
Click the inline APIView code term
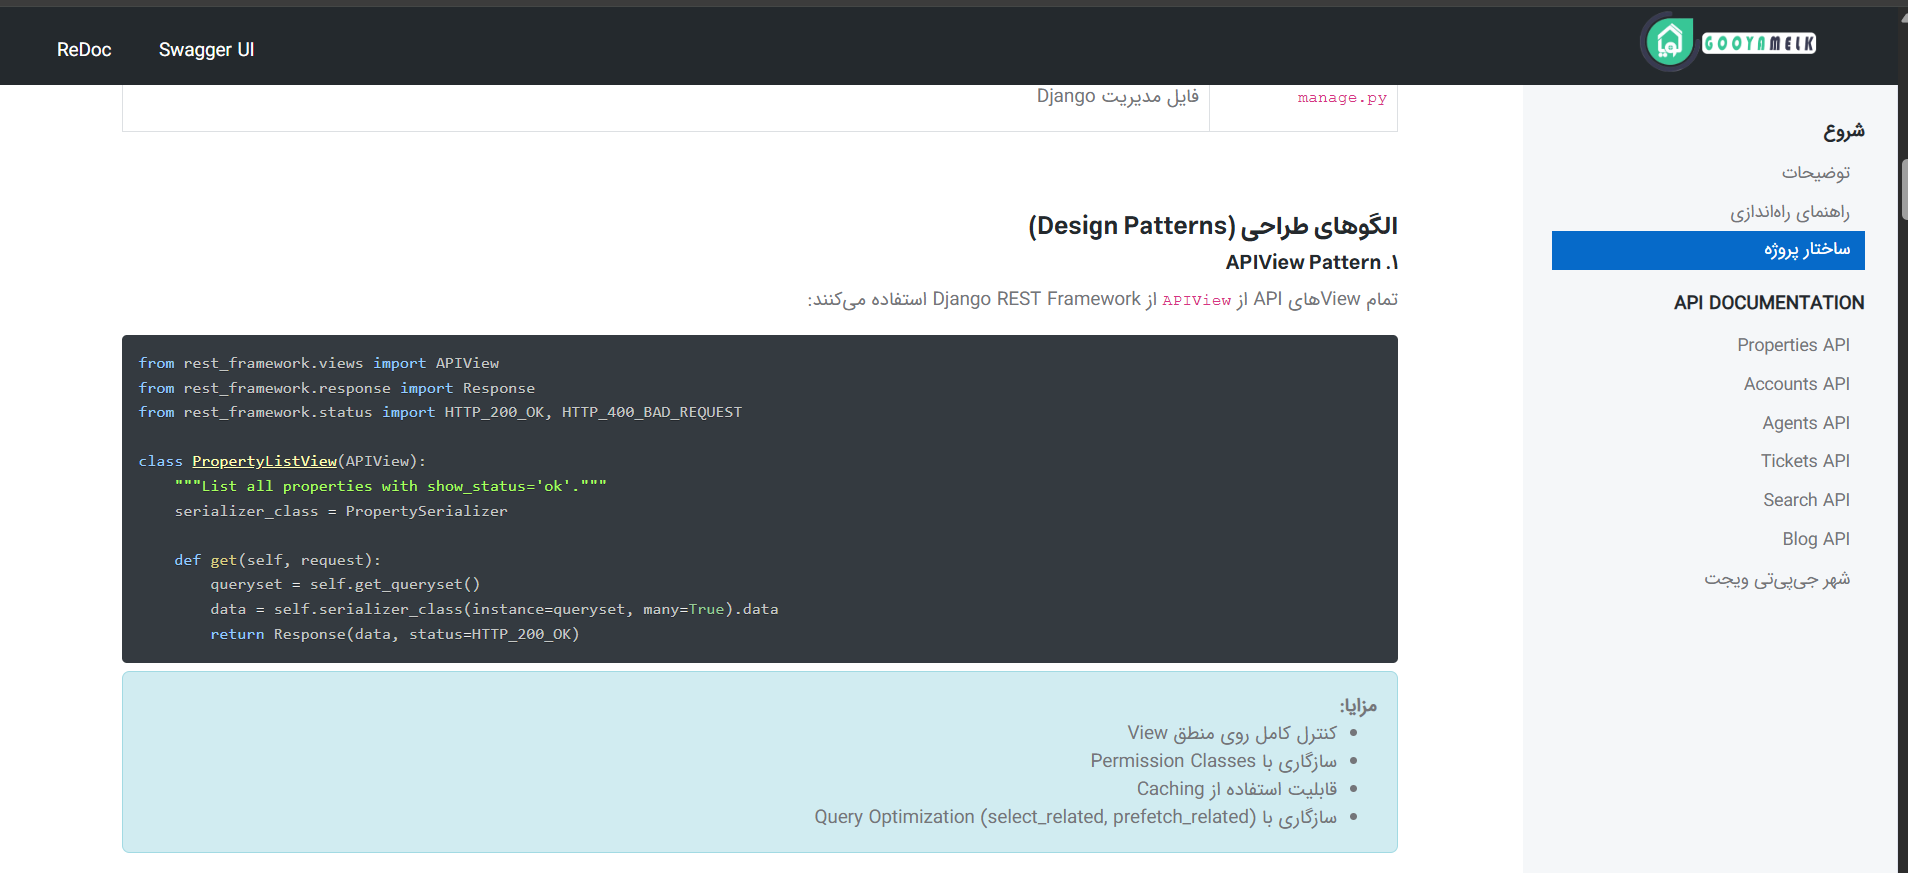coord(1196,300)
